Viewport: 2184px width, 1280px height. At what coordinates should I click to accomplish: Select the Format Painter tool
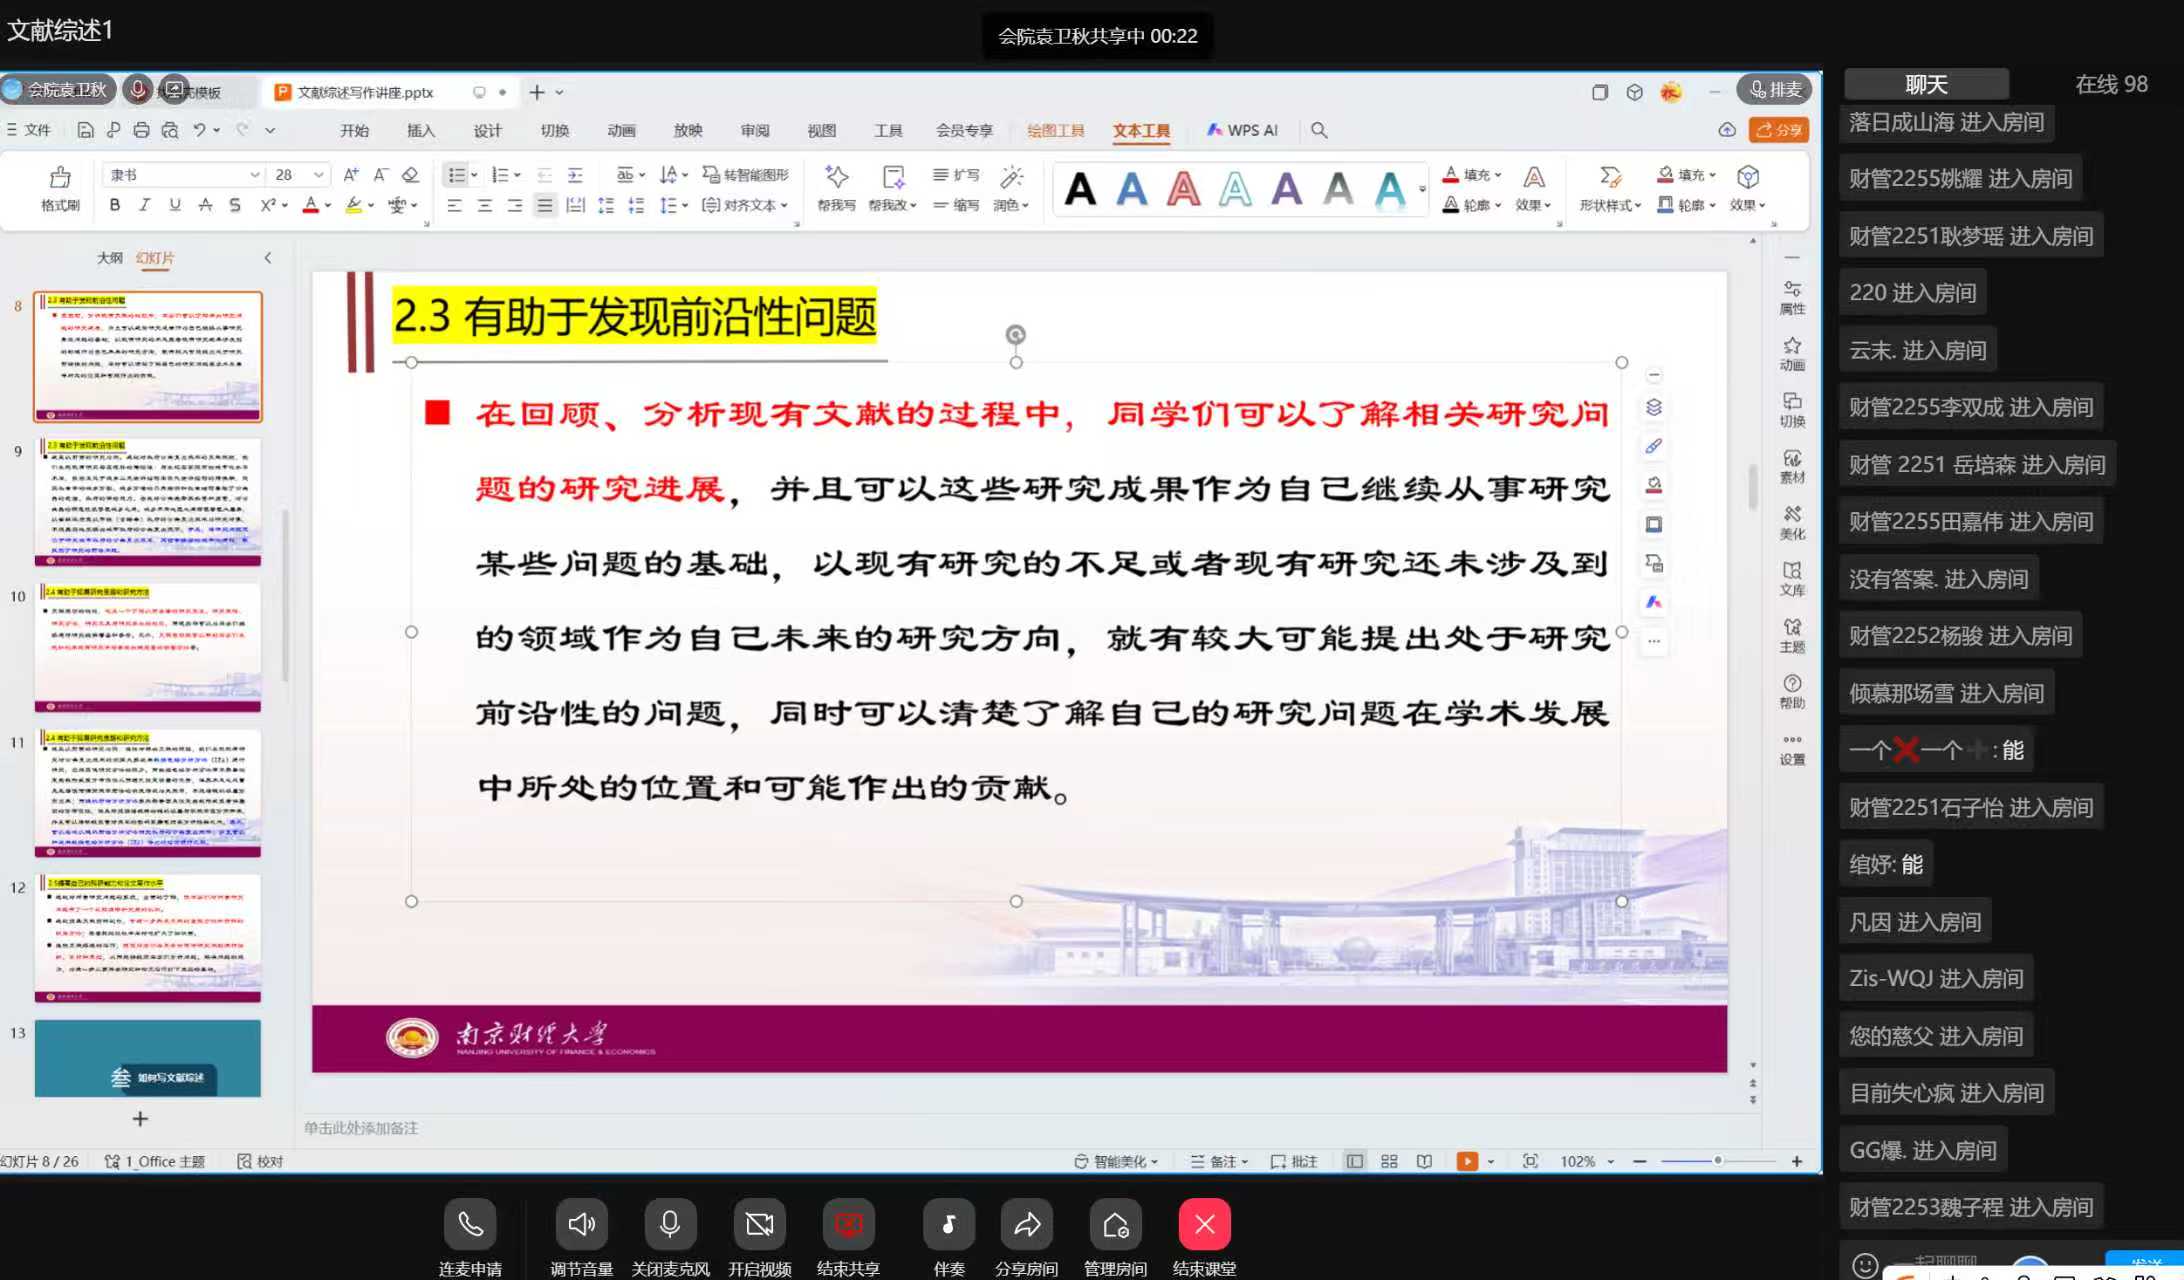(60, 188)
